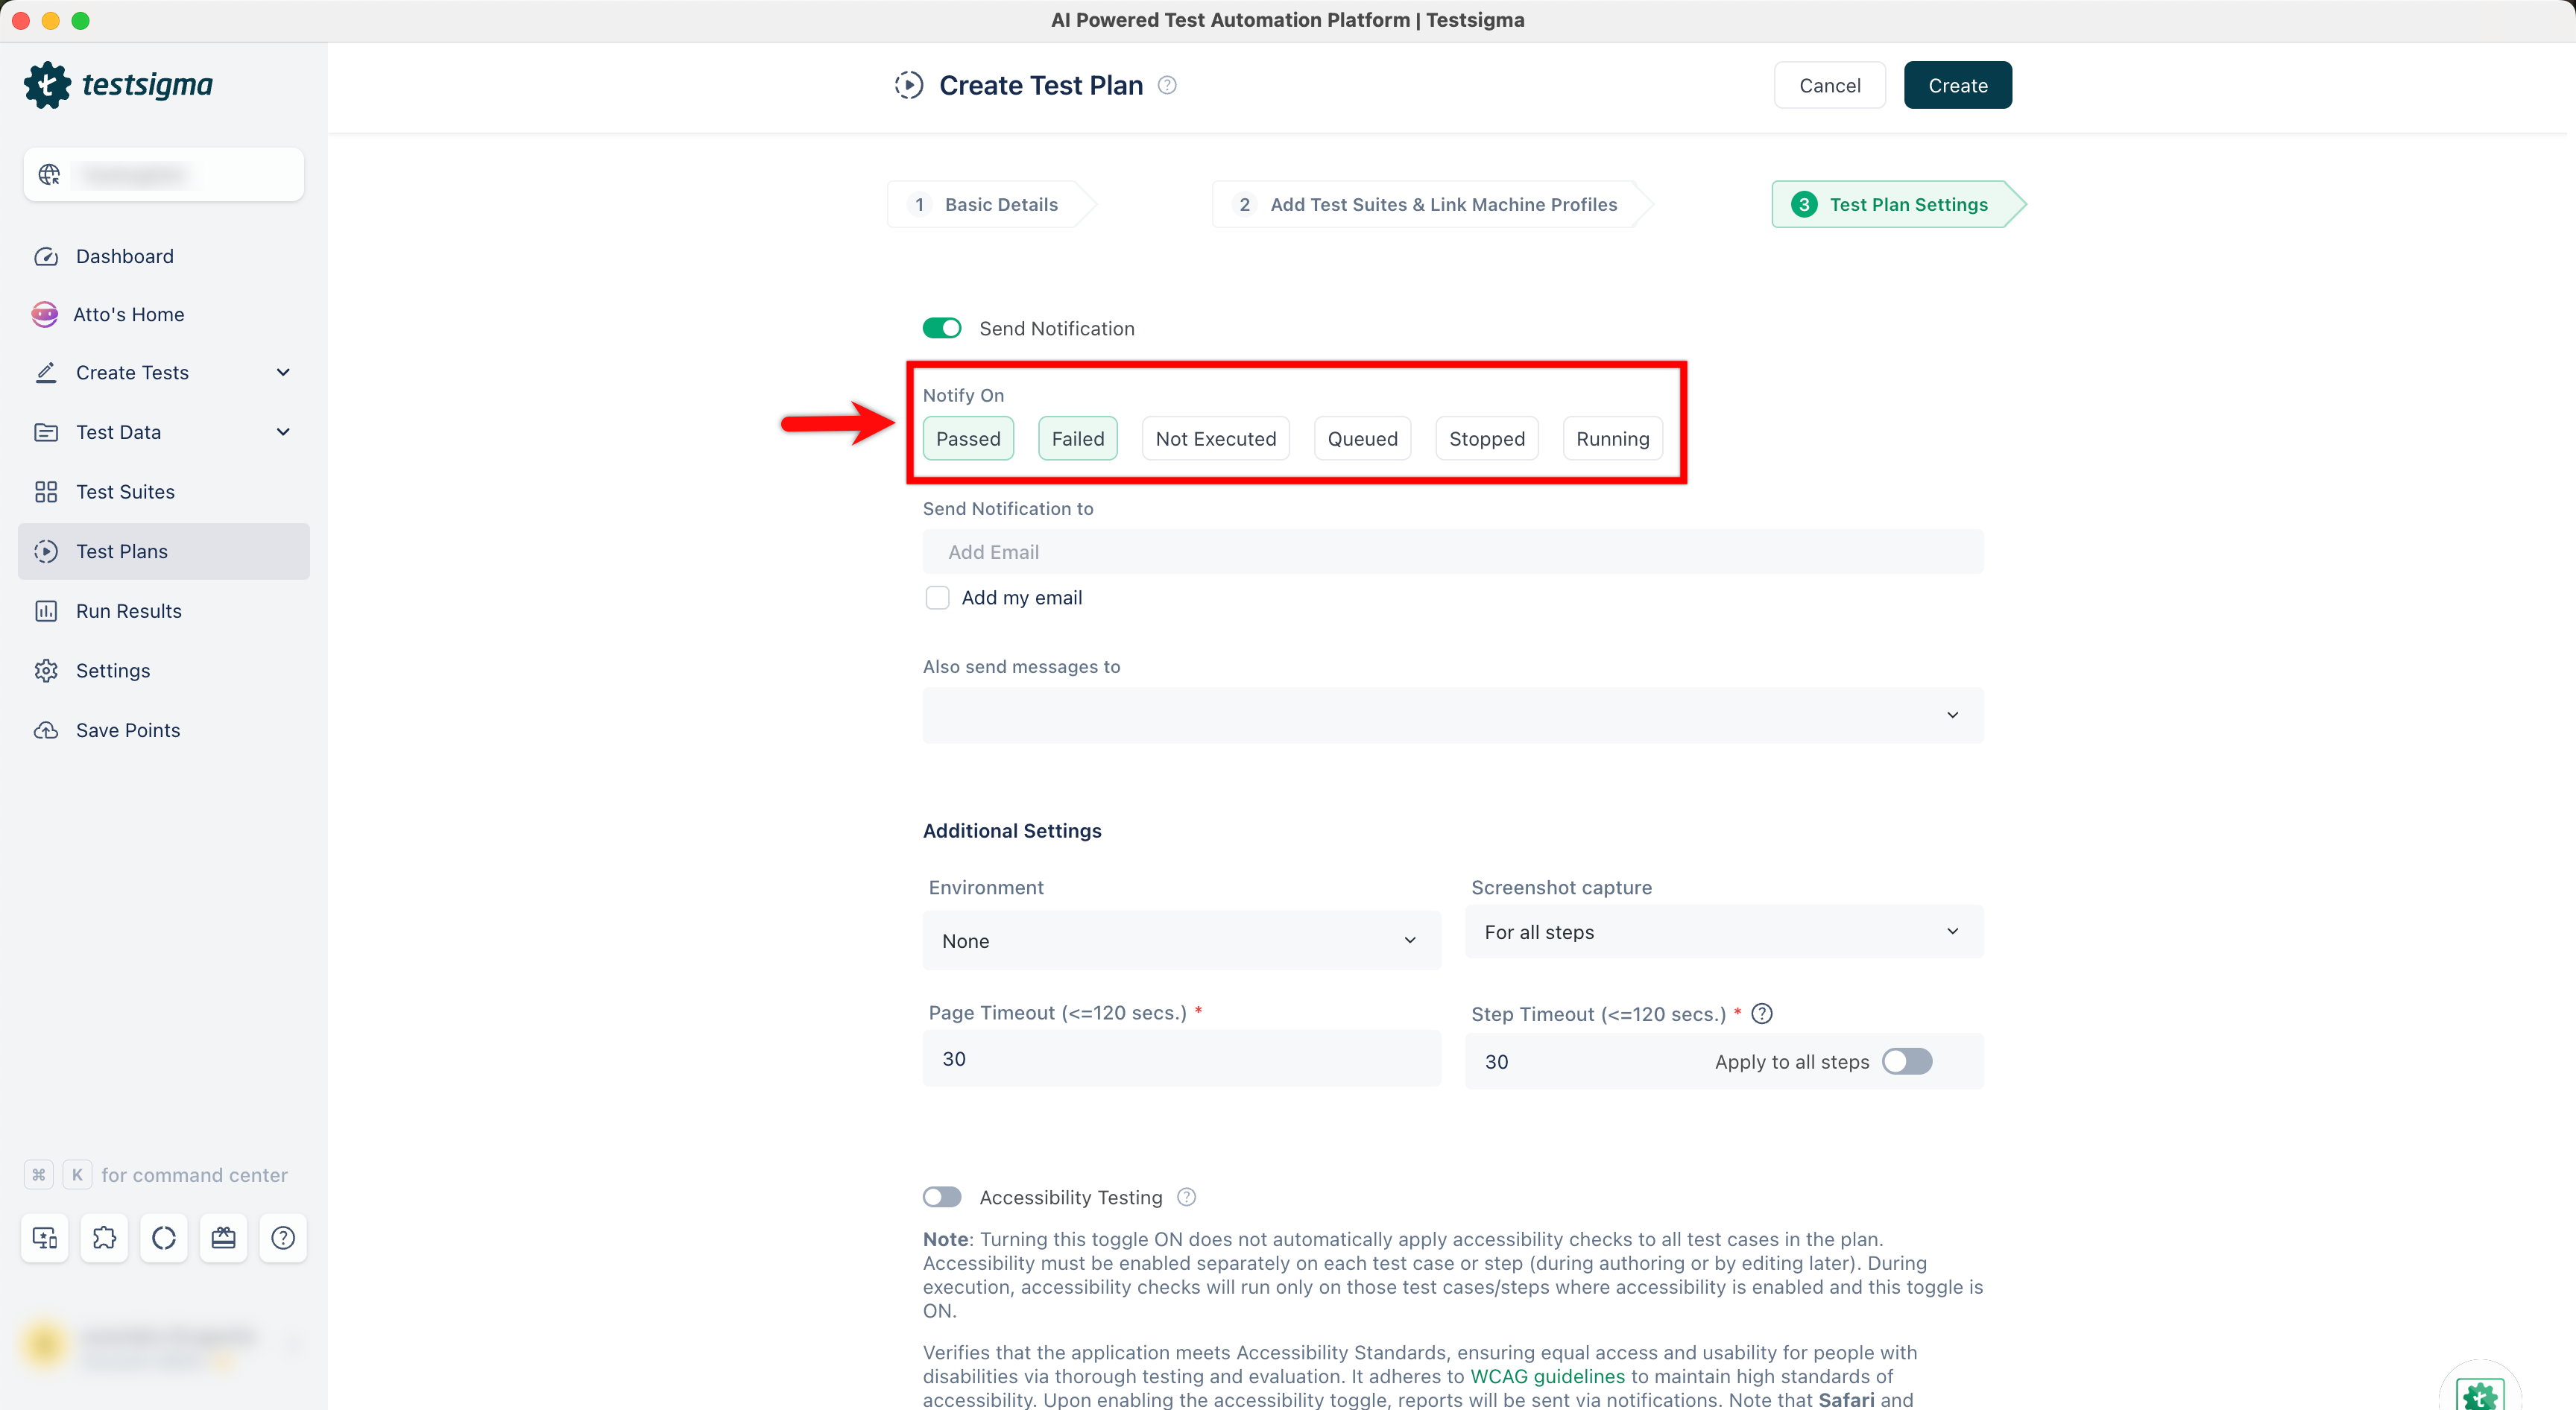This screenshot has width=2576, height=1410.
Task: Open the Also send messages to dropdown
Action: click(1453, 715)
